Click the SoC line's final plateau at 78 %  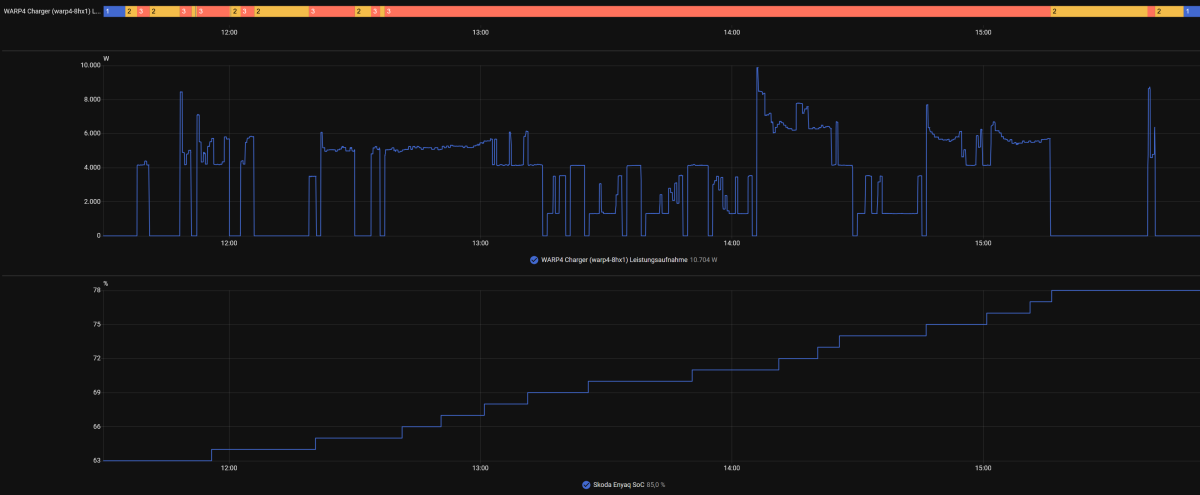click(x=1125, y=290)
